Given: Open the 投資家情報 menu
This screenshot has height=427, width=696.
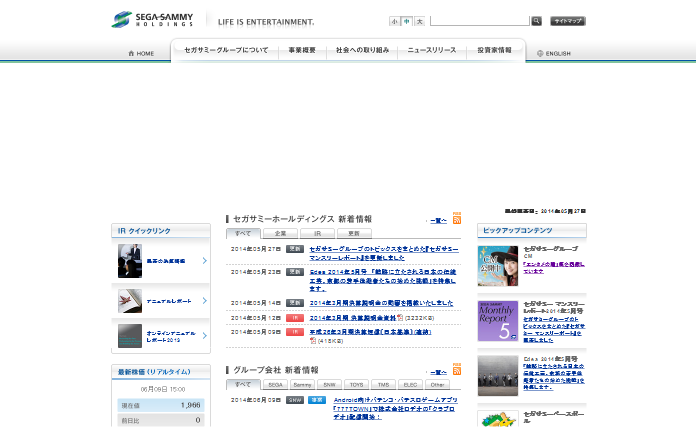Looking at the screenshot, I should point(494,50).
